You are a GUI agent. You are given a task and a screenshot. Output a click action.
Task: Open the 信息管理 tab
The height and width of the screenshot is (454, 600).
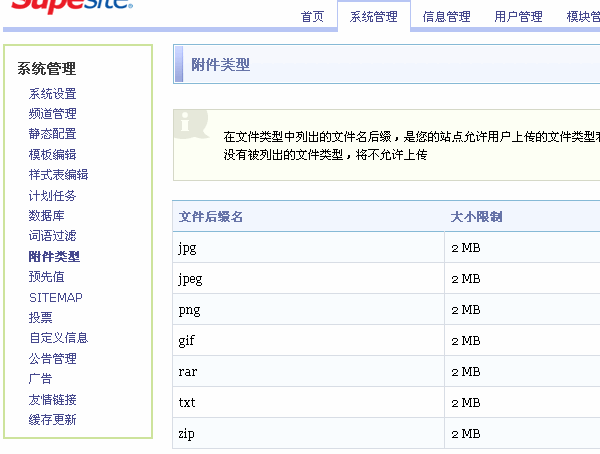tap(446, 17)
